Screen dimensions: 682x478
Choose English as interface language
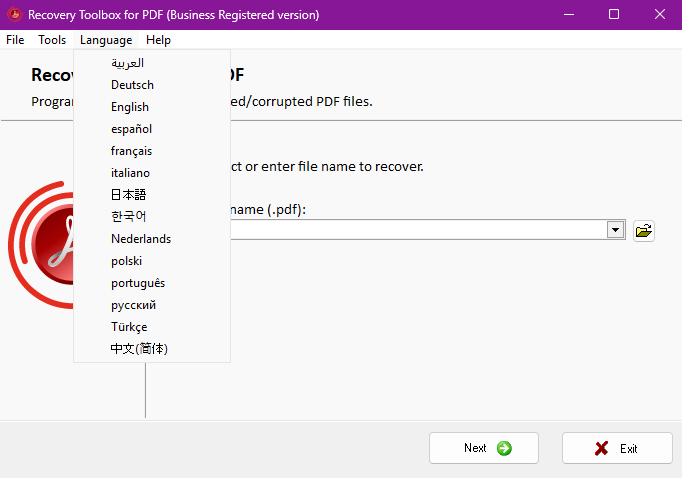click(130, 107)
